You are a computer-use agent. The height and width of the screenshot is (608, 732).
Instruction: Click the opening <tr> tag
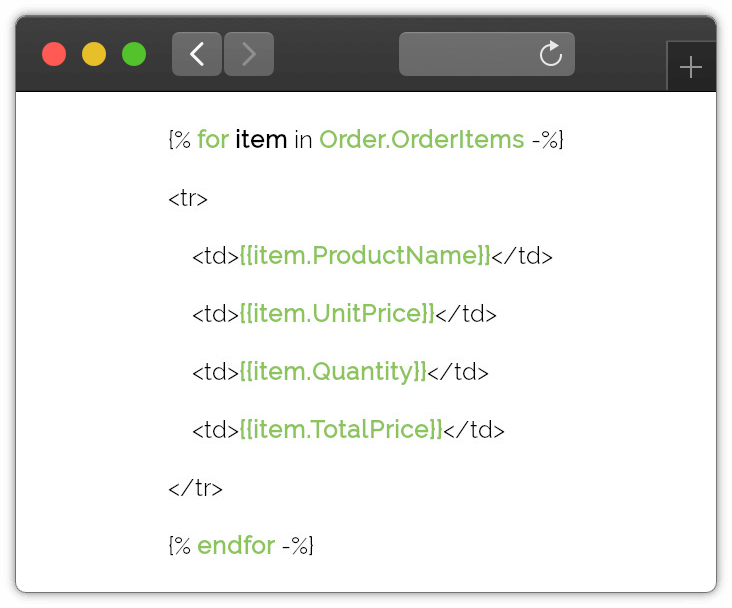pyautogui.click(x=188, y=198)
